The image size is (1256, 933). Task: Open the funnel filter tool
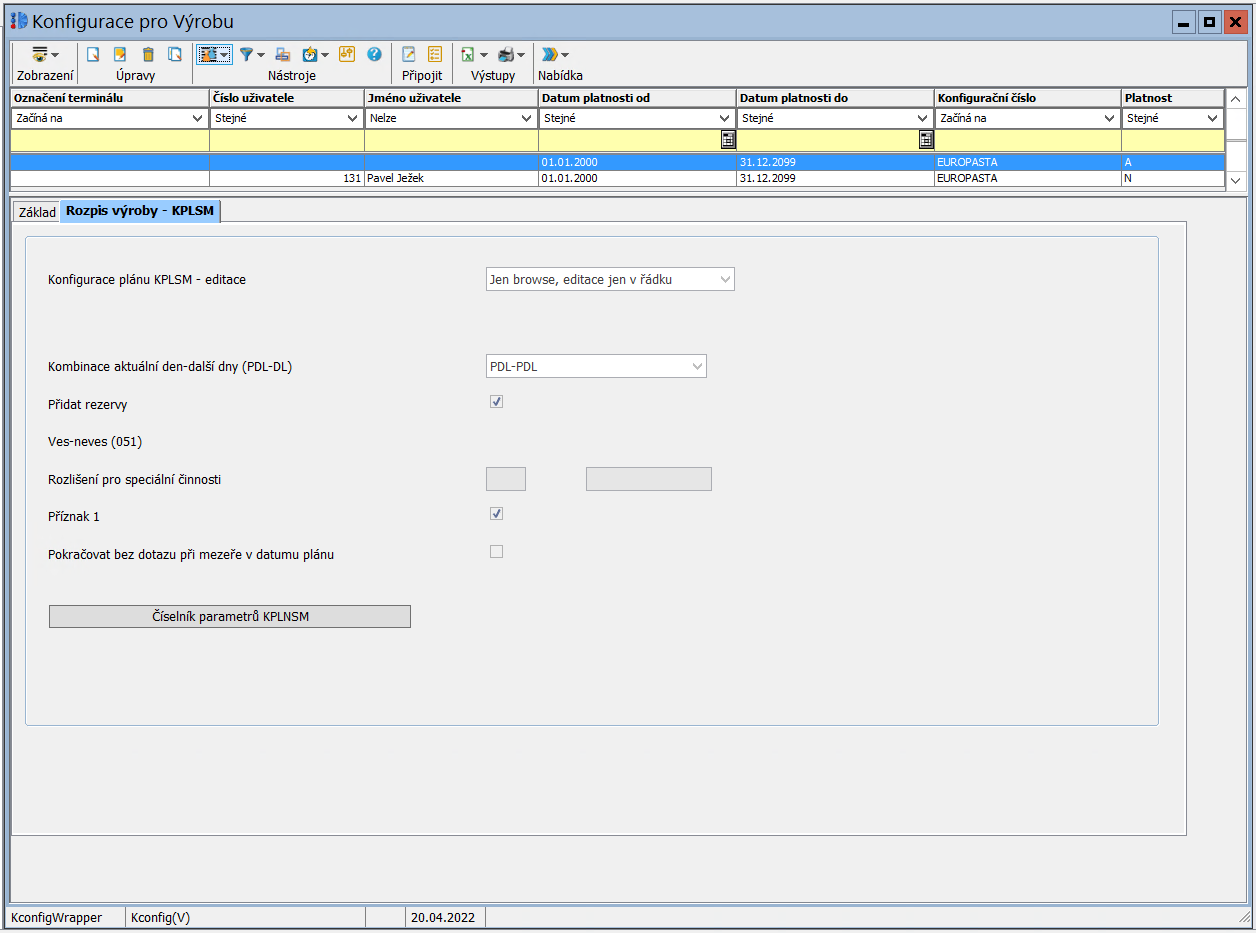[x=247, y=55]
